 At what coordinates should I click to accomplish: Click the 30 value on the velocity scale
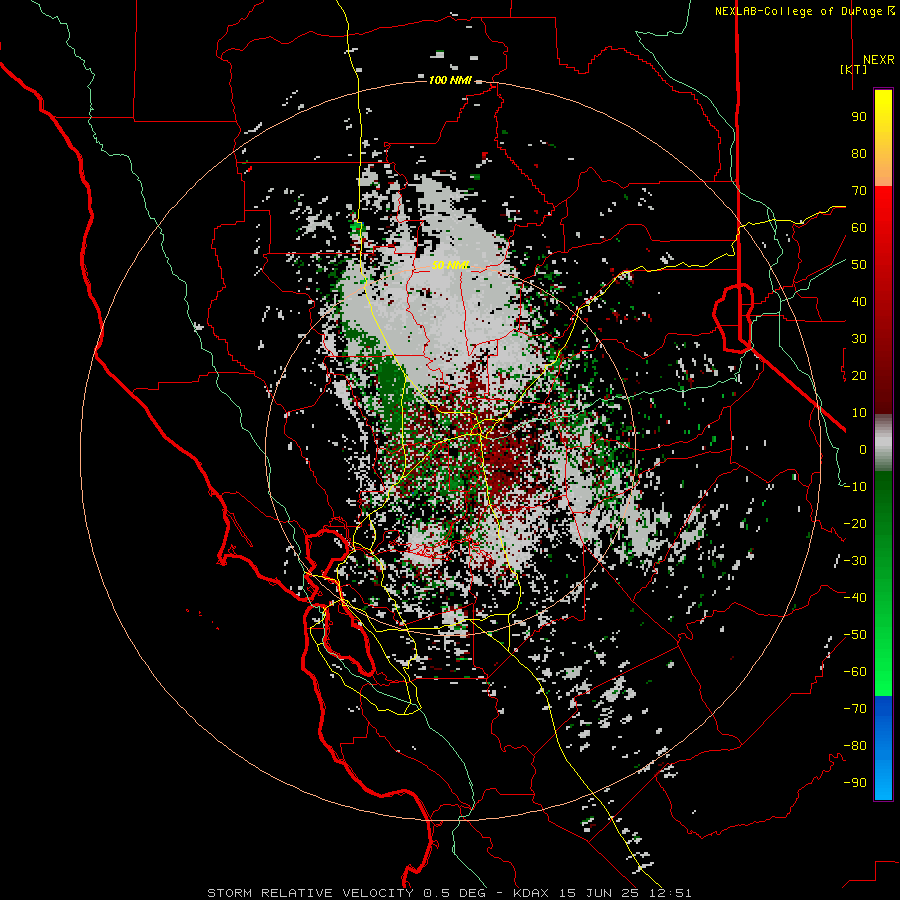tap(859, 339)
